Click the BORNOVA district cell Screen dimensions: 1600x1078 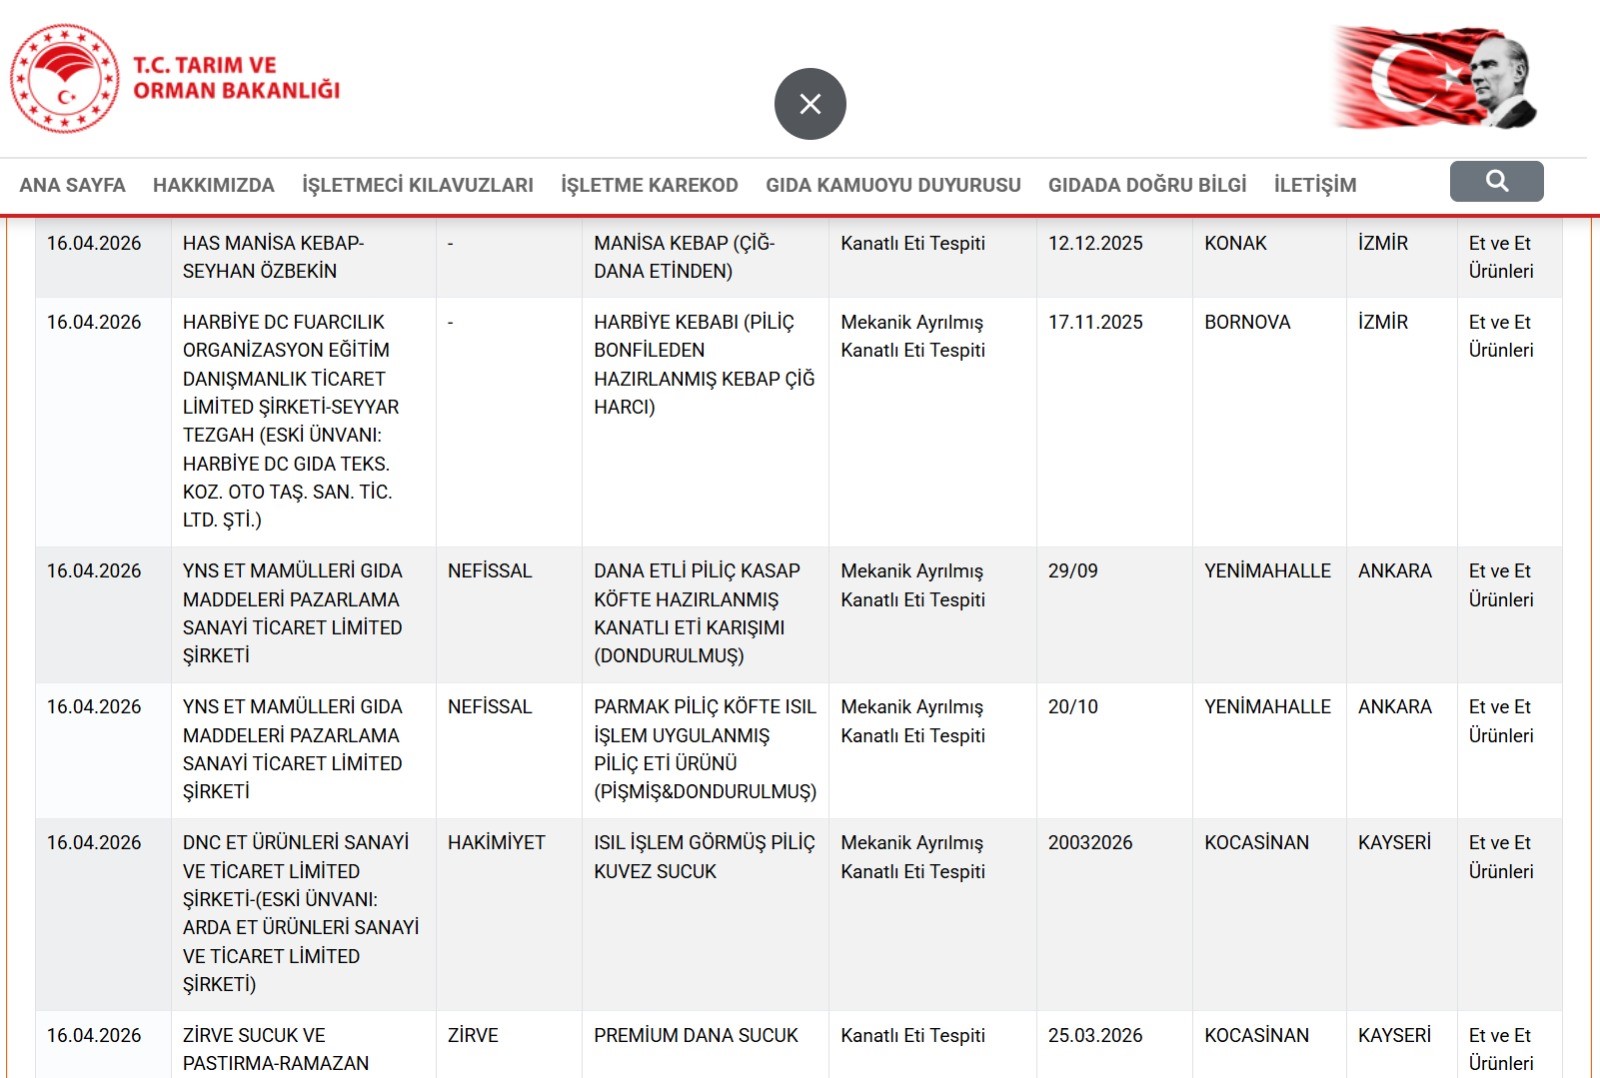point(1247,322)
